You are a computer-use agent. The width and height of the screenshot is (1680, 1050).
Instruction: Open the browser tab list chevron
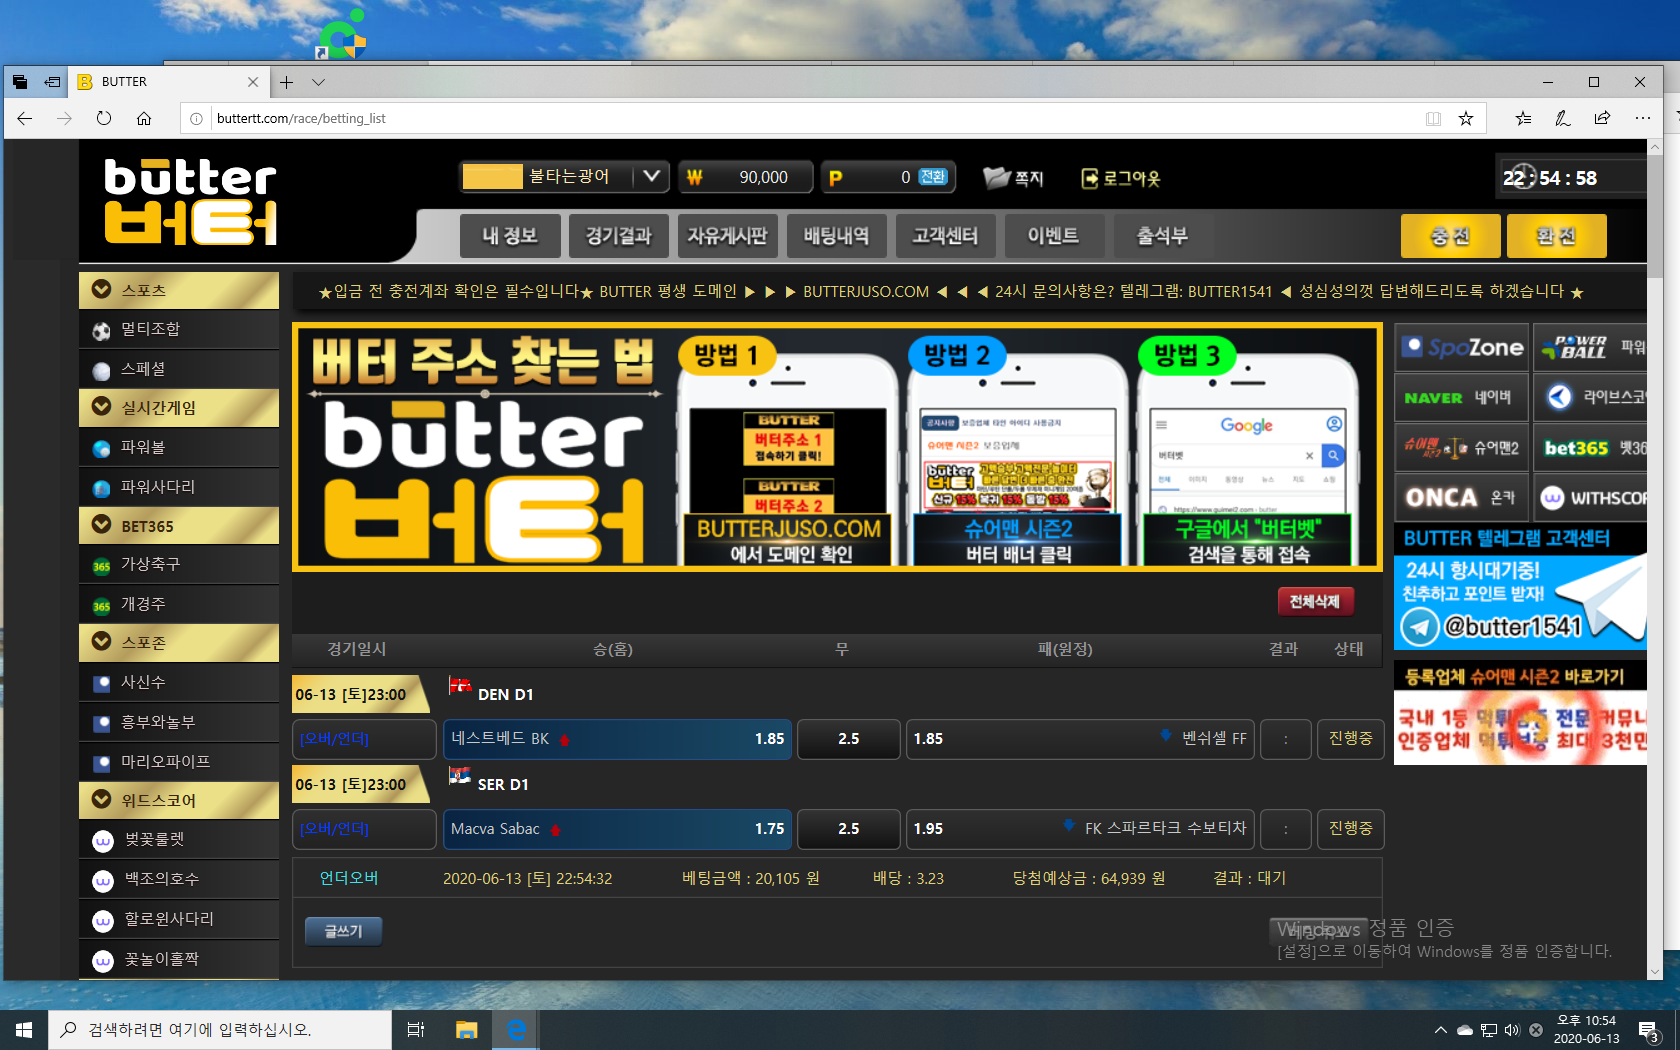(x=318, y=82)
